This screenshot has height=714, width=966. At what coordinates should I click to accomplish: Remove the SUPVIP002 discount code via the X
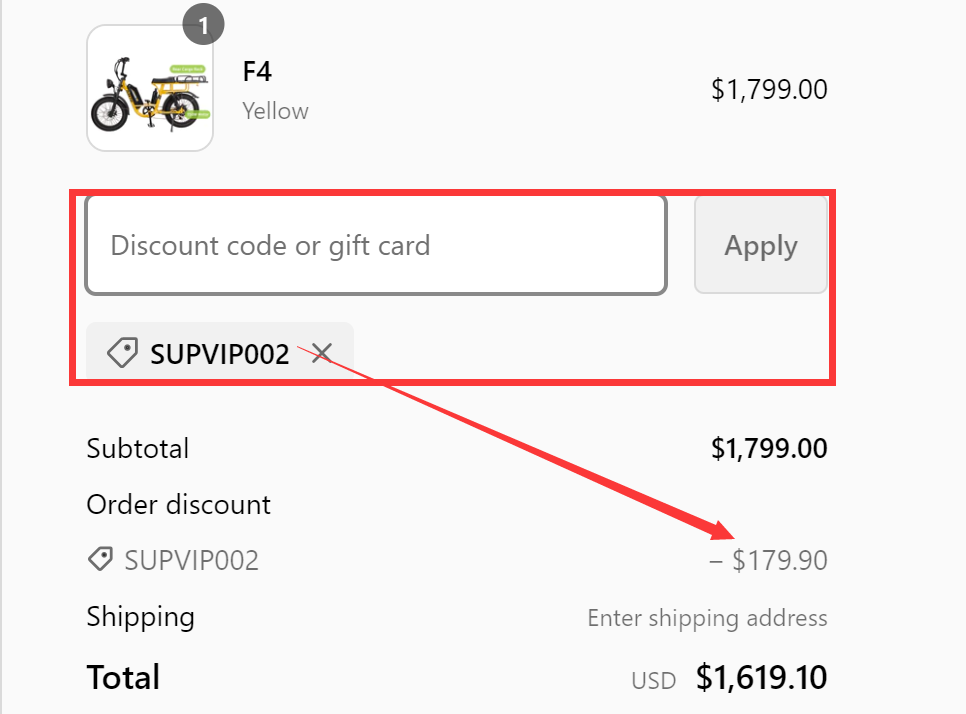pyautogui.click(x=322, y=353)
